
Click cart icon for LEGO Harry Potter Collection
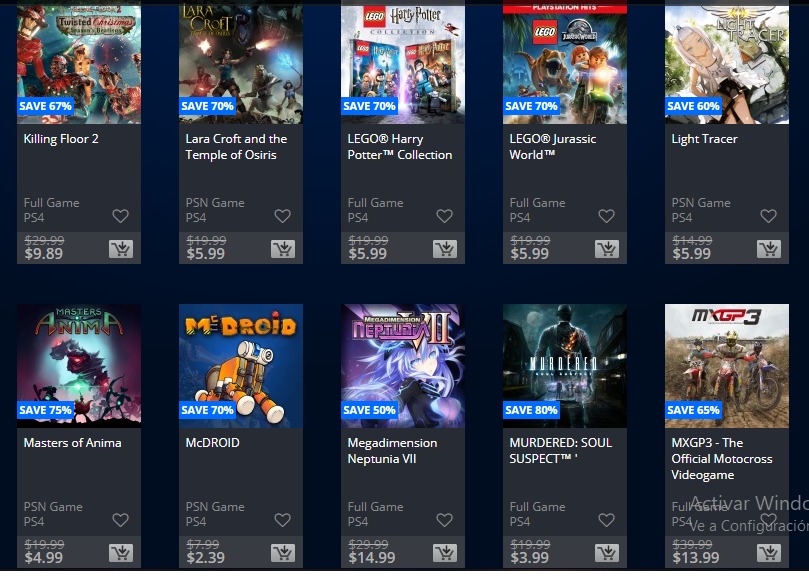(445, 249)
